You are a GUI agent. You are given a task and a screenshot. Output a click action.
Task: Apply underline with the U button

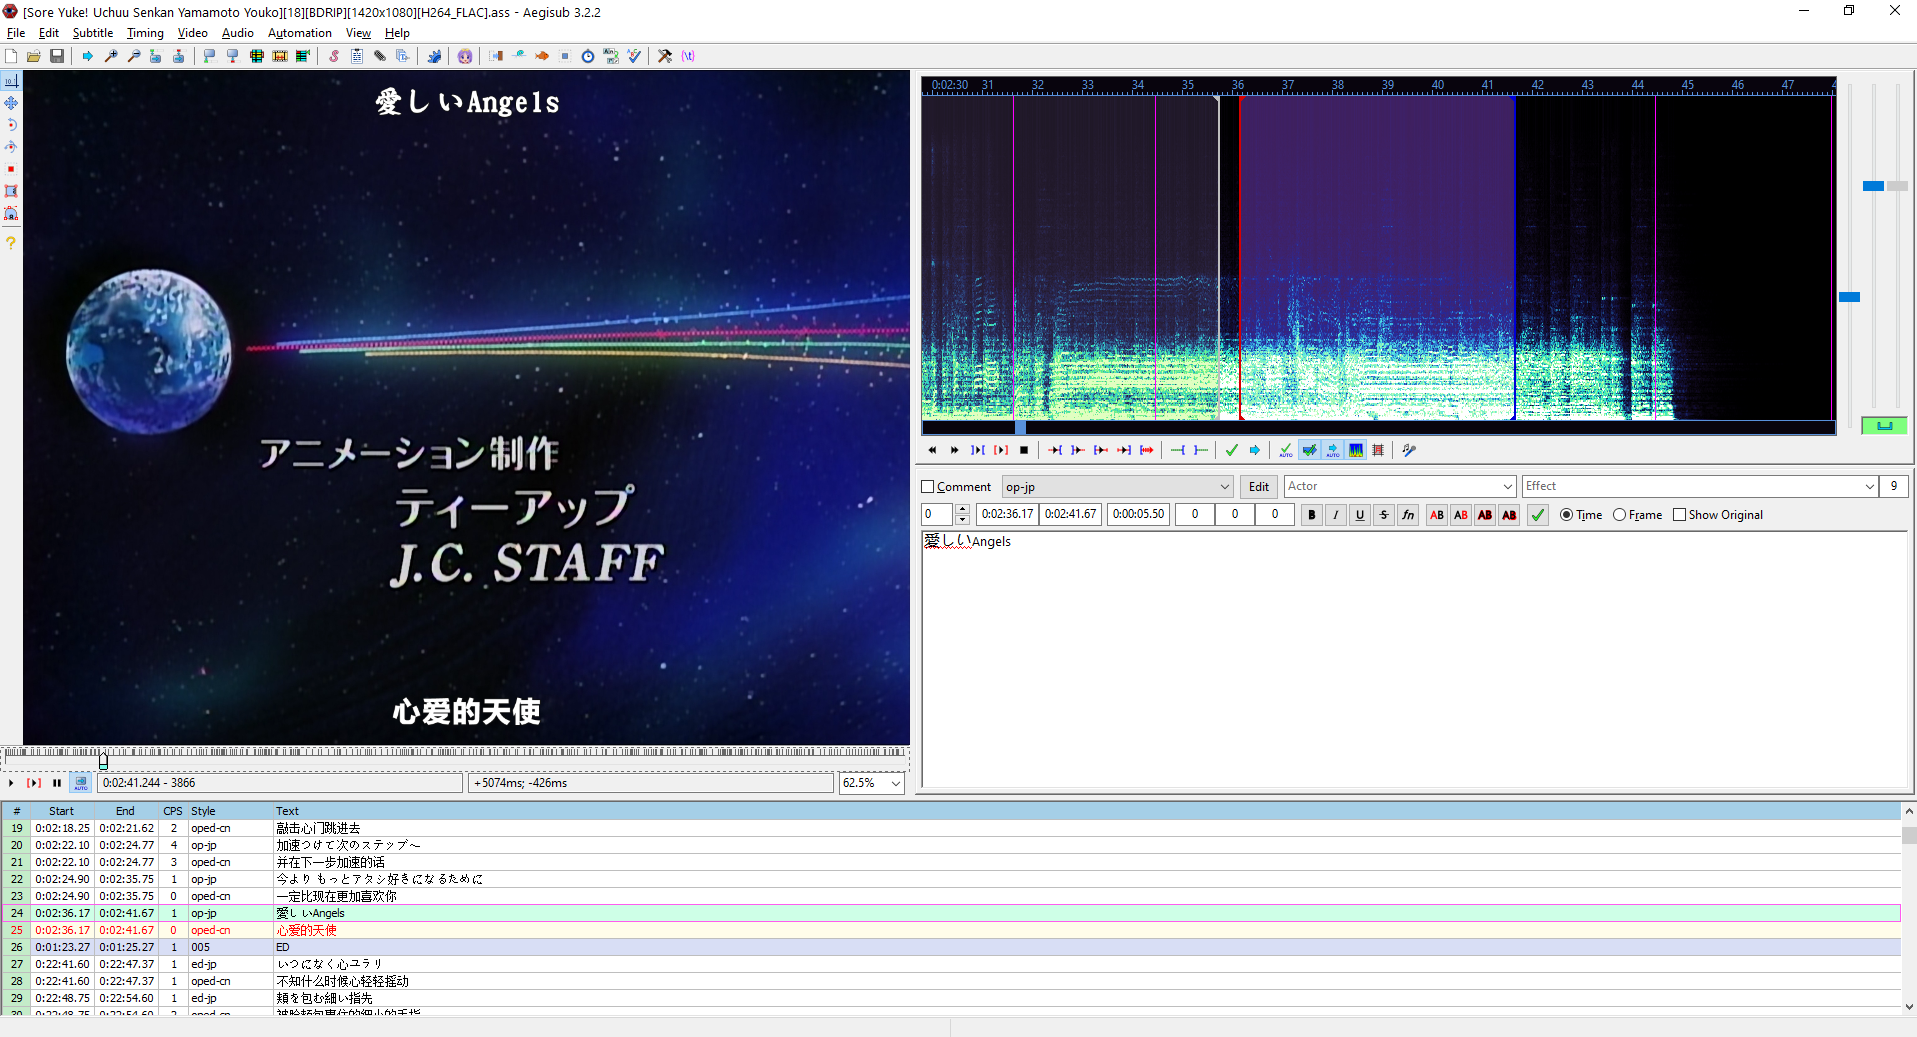1360,515
